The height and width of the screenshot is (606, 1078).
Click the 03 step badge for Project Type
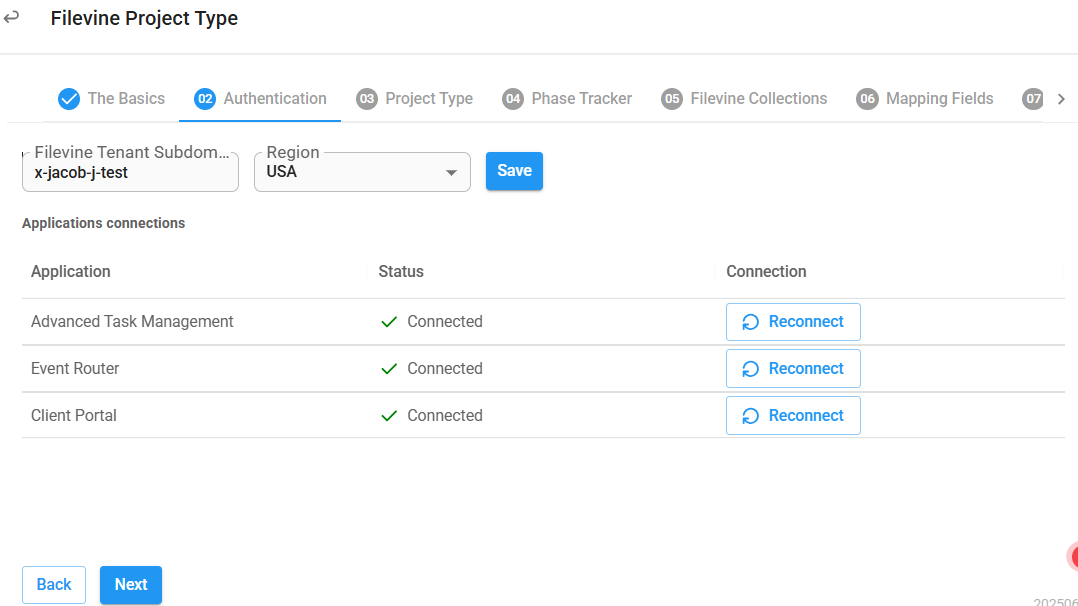point(367,99)
